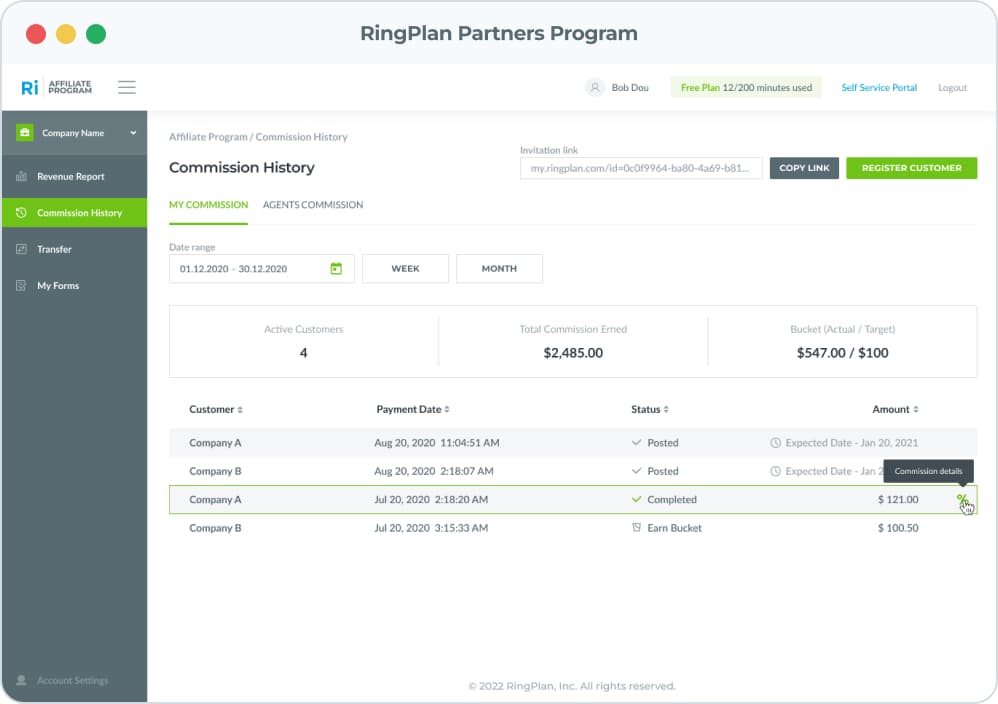Click the Company Name briefcase icon
998x704 pixels.
click(25, 132)
